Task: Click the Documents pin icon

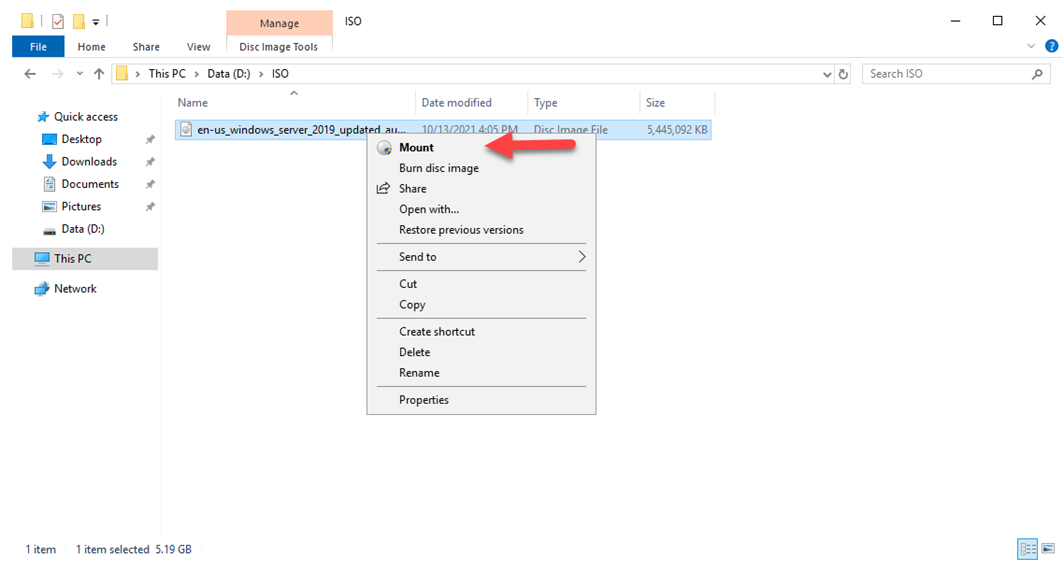Action: pos(150,184)
